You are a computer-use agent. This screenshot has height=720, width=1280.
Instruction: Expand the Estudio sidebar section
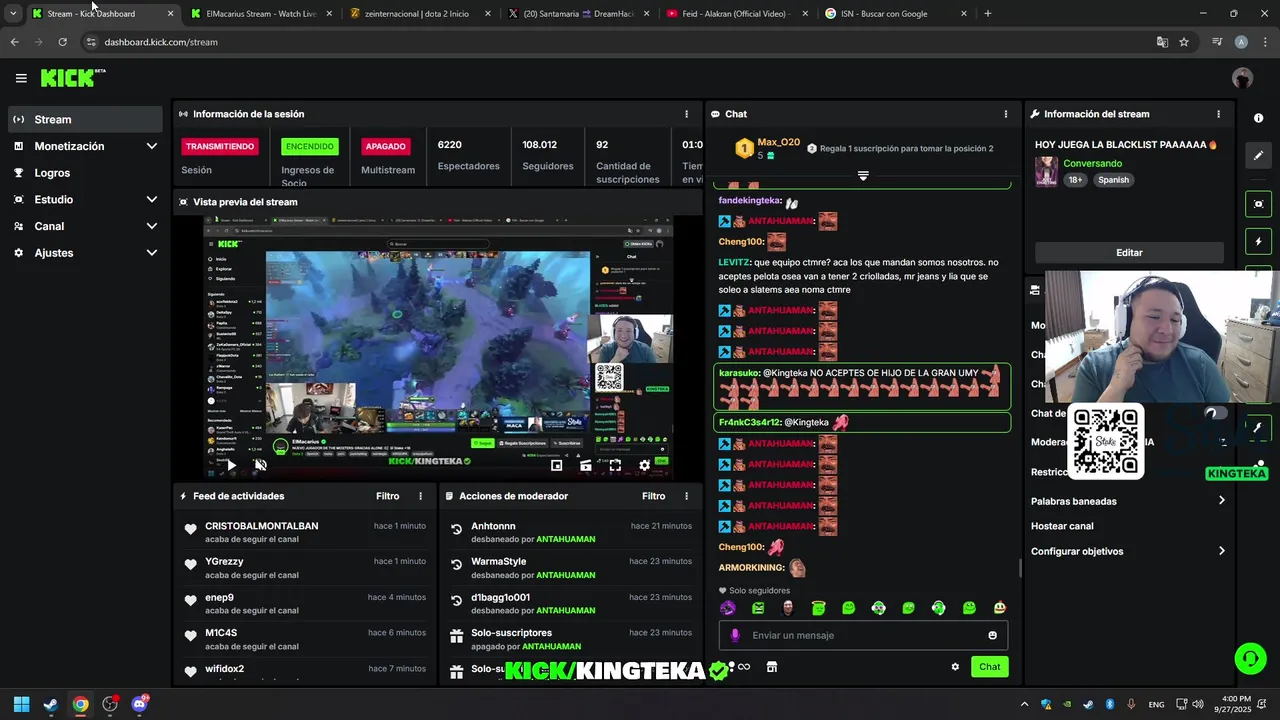[152, 199]
